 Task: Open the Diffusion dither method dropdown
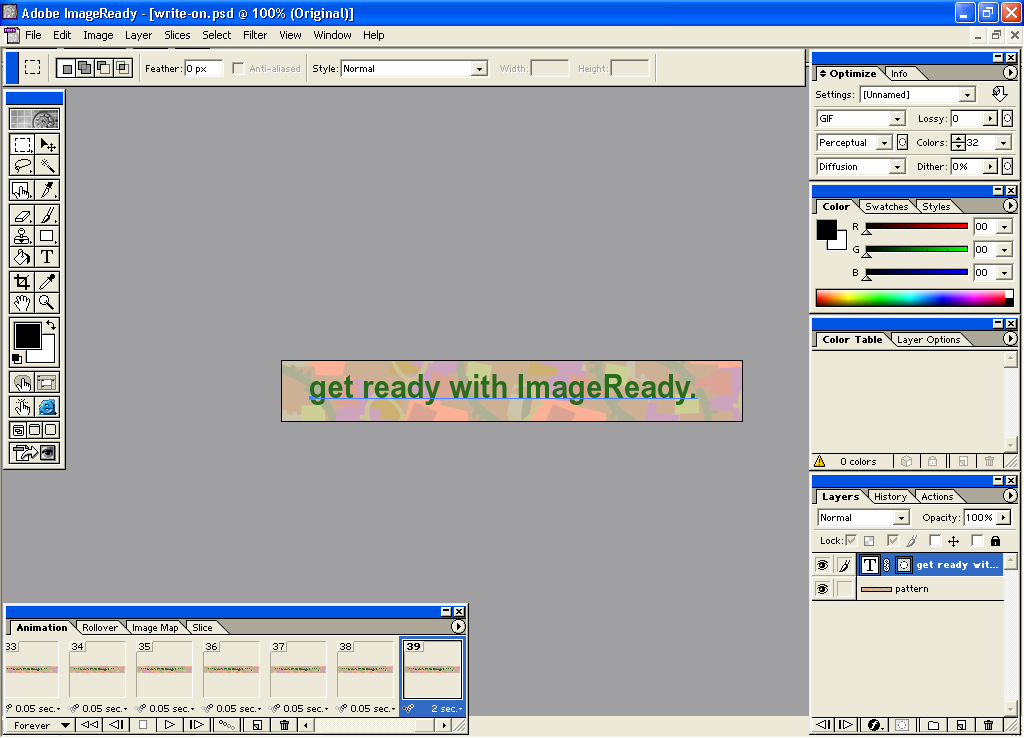point(897,167)
